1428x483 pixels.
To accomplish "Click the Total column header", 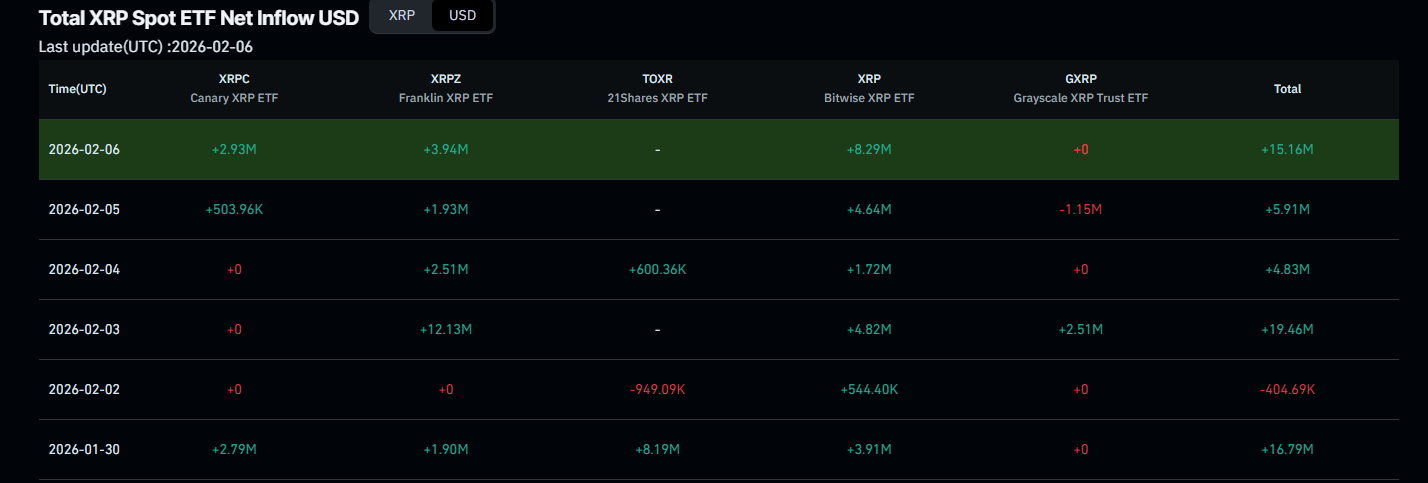I will tap(1287, 89).
